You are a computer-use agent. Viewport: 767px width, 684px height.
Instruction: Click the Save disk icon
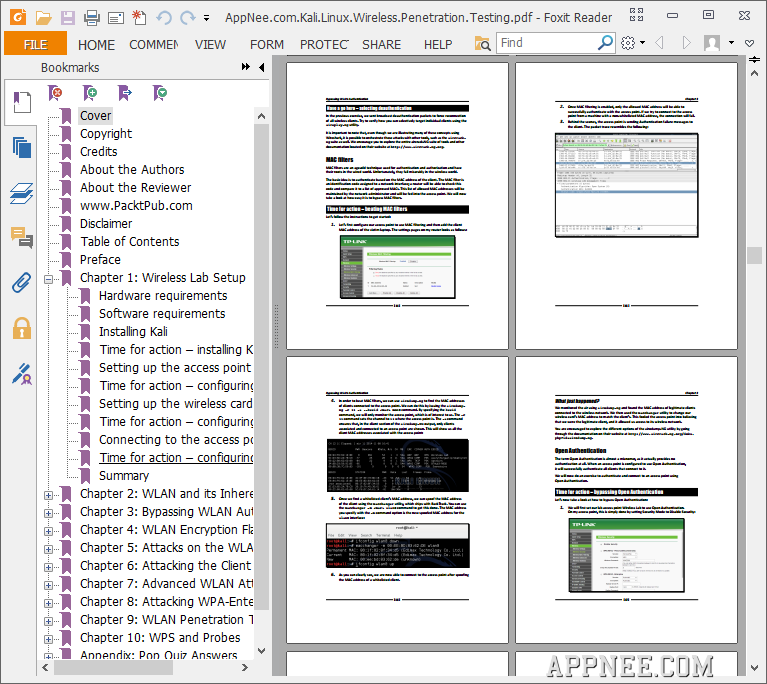[68, 18]
